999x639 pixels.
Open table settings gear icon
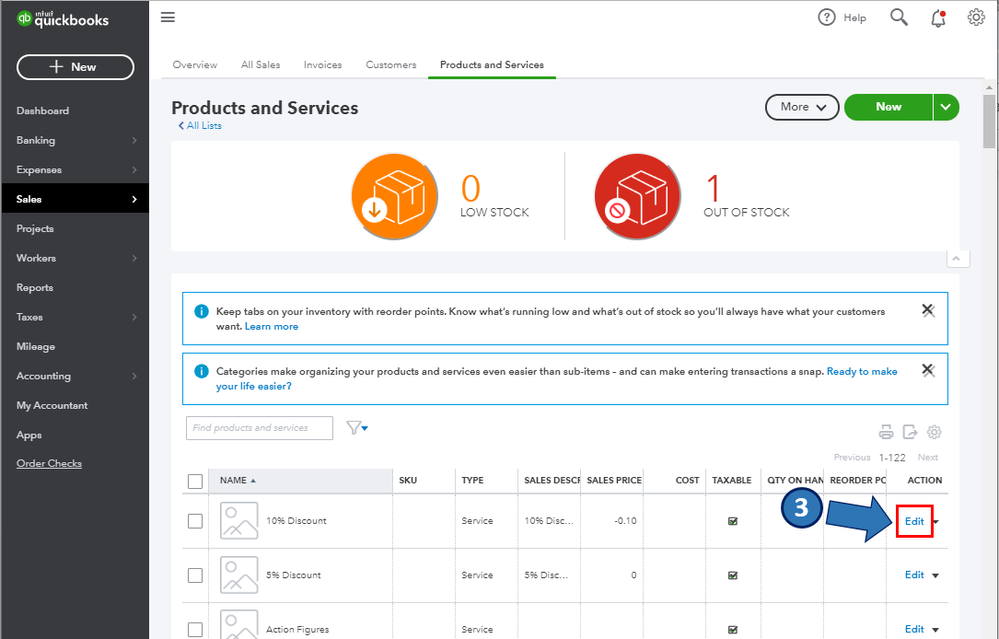[x=934, y=432]
